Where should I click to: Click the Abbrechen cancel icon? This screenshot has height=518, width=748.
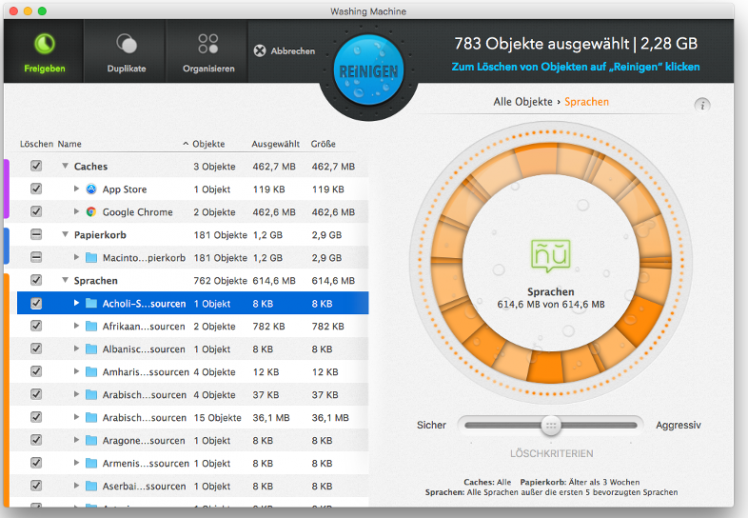pyautogui.click(x=260, y=51)
